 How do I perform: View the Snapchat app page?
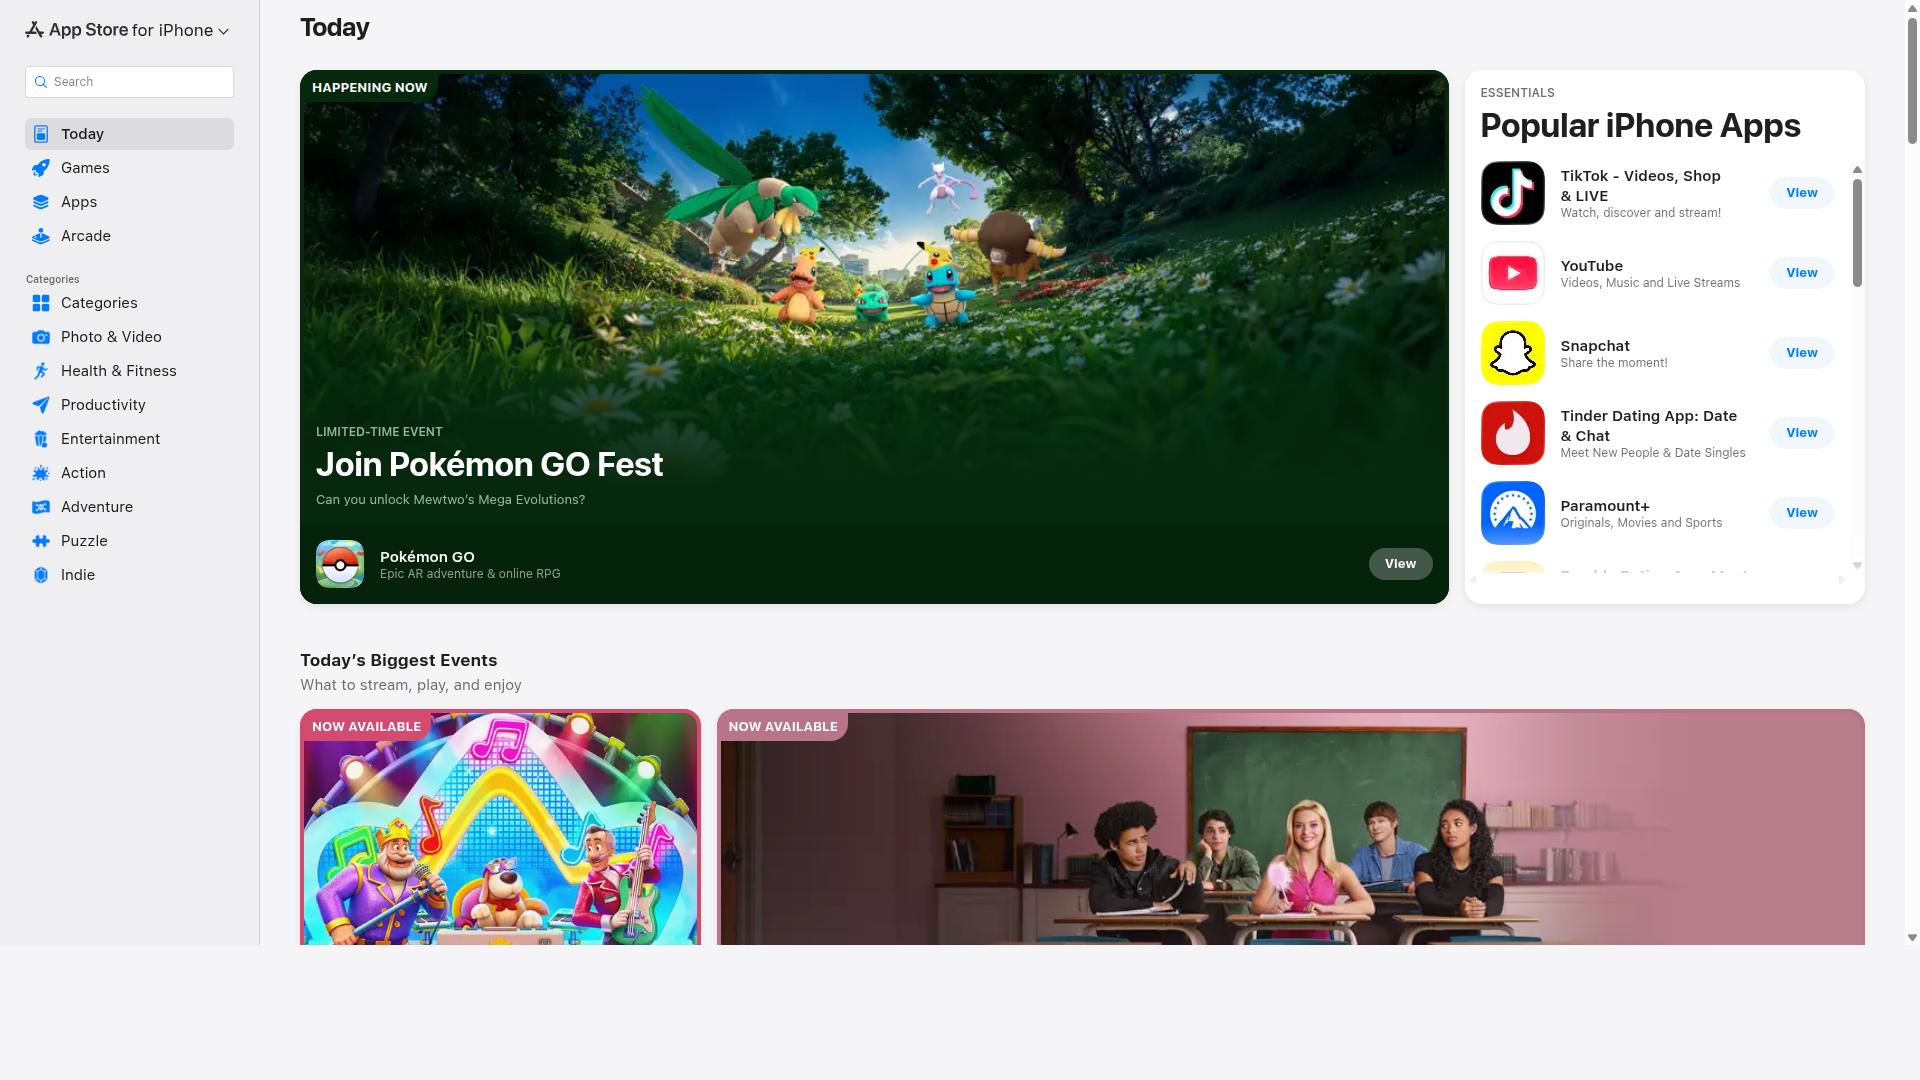click(x=1801, y=353)
